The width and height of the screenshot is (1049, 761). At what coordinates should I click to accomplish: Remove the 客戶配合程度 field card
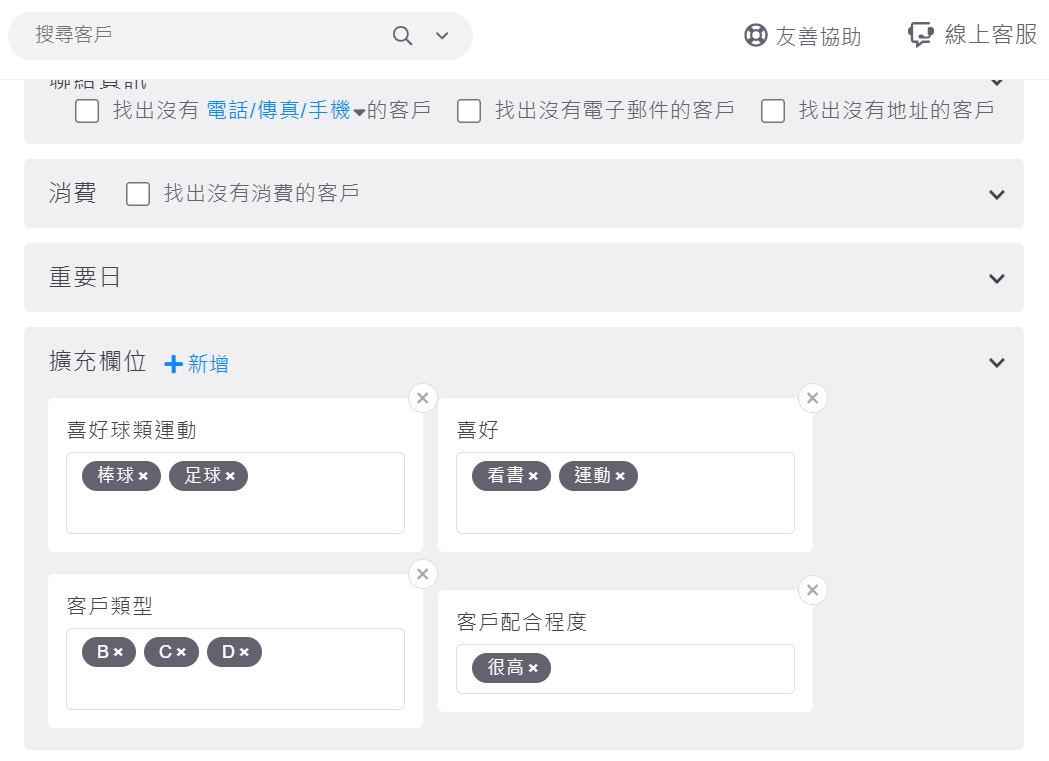coord(812,590)
